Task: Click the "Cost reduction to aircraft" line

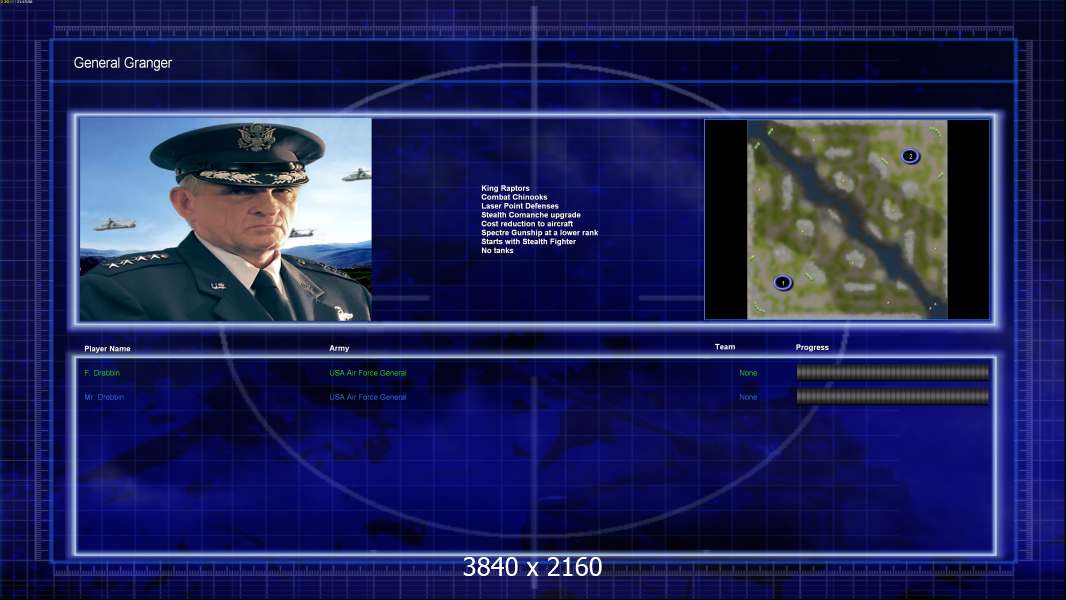Action: pos(527,224)
